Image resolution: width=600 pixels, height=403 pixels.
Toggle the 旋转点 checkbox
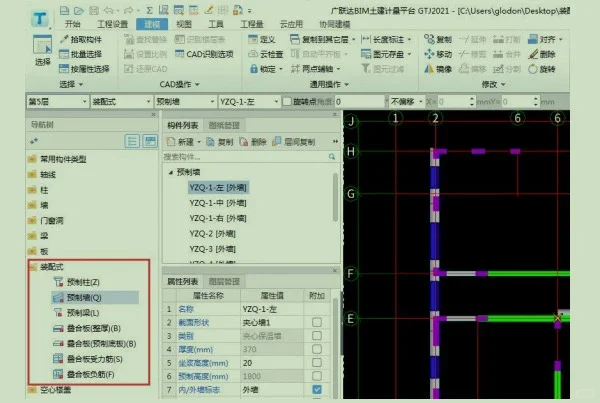287,101
